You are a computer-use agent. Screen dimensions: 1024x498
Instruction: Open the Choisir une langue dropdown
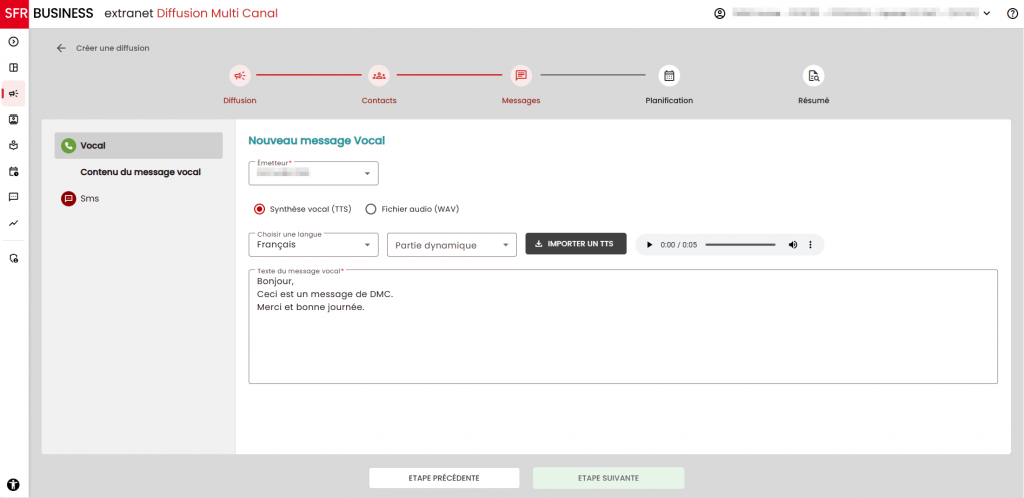[x=313, y=245]
